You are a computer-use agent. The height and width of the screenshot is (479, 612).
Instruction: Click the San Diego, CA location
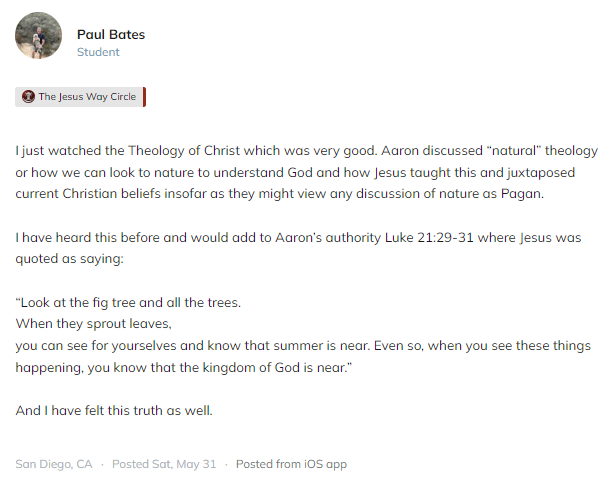pos(54,464)
